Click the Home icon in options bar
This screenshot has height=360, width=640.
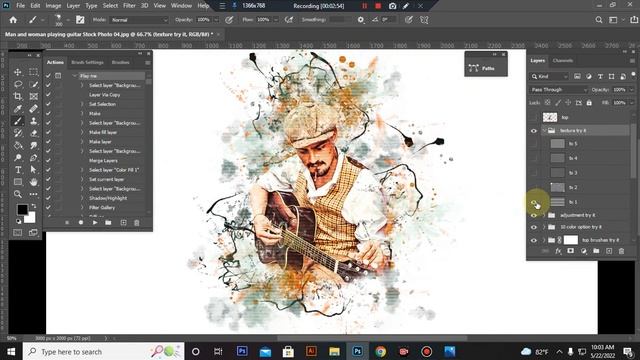tap(13, 20)
